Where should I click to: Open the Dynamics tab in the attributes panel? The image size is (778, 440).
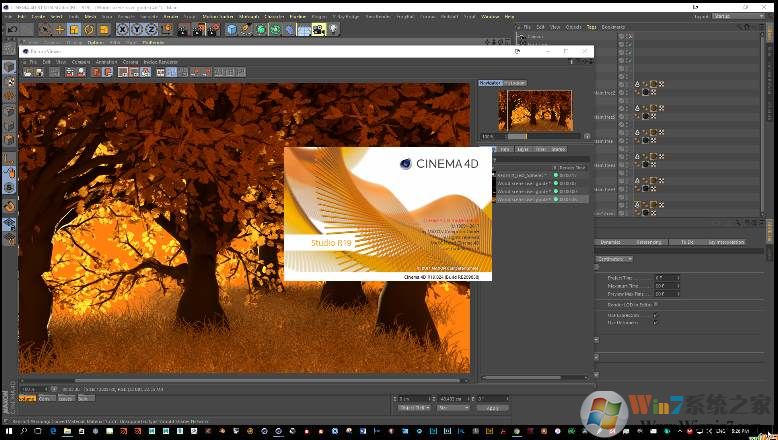(x=610, y=242)
